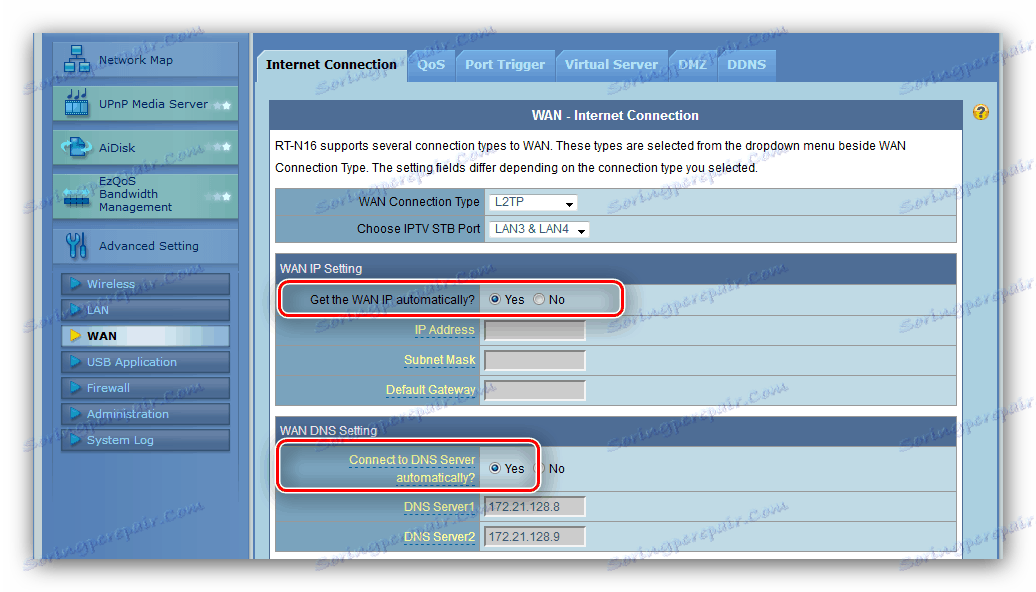1036x592 pixels.
Task: Click the Subnet Mask input field
Action: 535,360
